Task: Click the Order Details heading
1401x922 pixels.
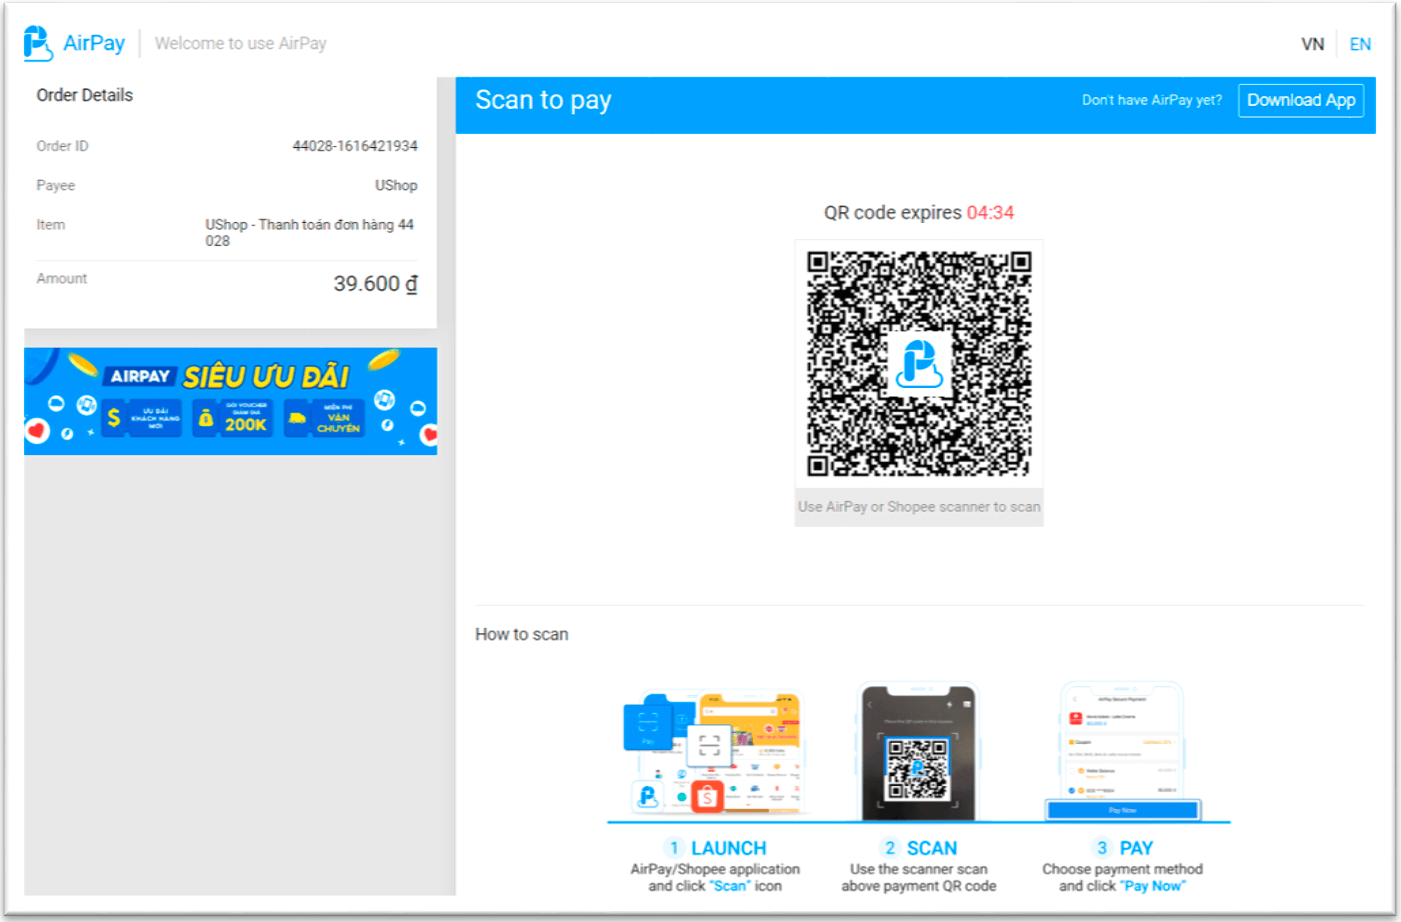Action: pyautogui.click(x=85, y=95)
